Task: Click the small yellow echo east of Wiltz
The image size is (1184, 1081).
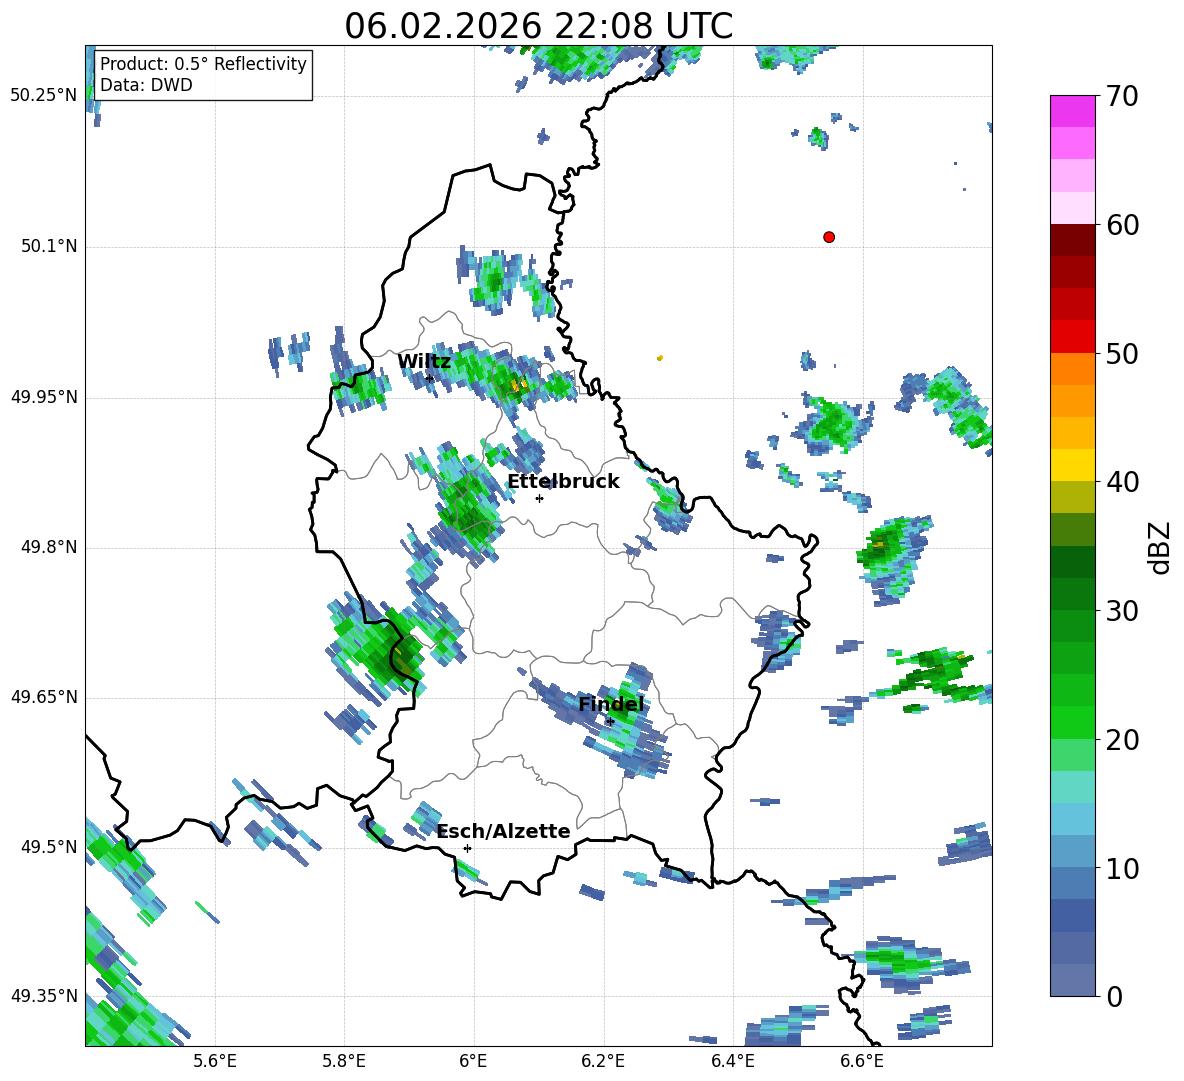Action: [659, 358]
